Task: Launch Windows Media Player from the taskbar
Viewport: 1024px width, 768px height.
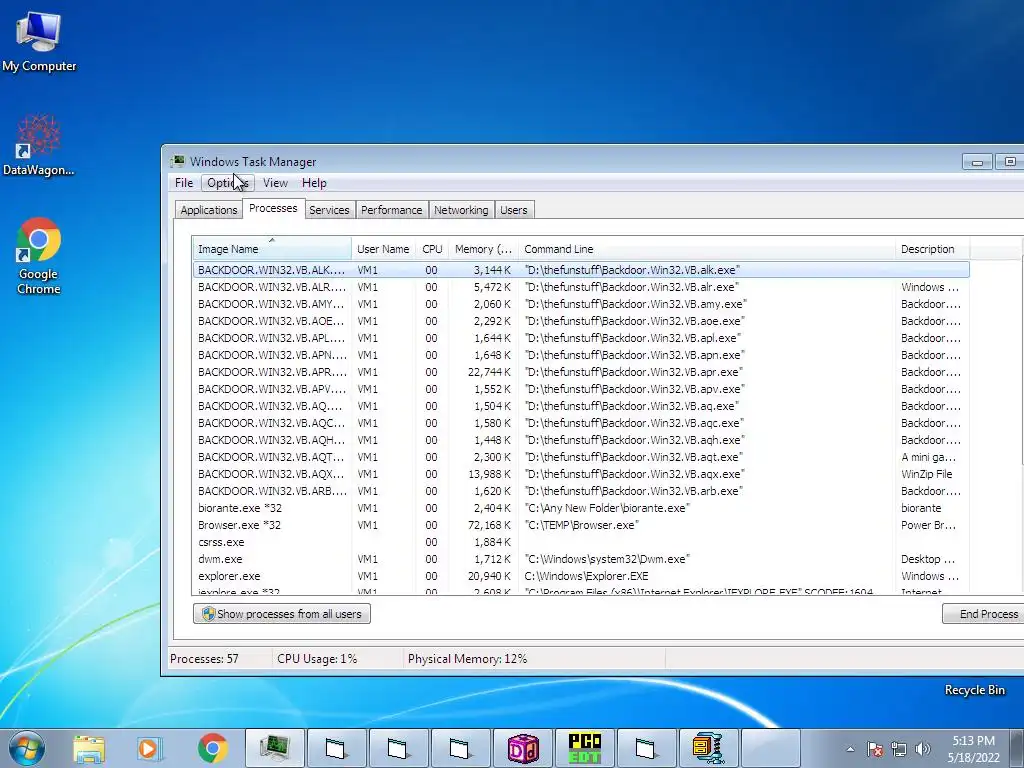Action: tap(150, 748)
